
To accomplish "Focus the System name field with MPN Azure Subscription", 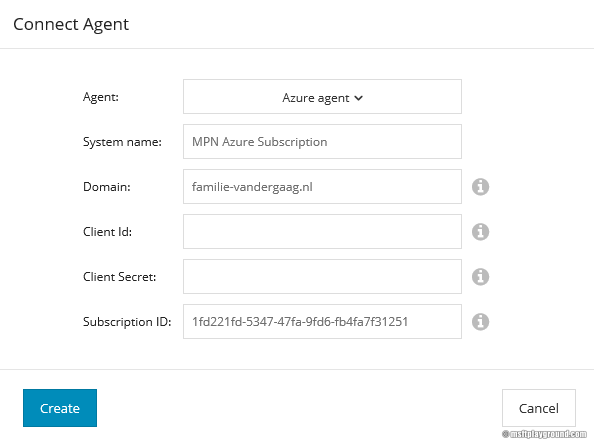I will [322, 142].
